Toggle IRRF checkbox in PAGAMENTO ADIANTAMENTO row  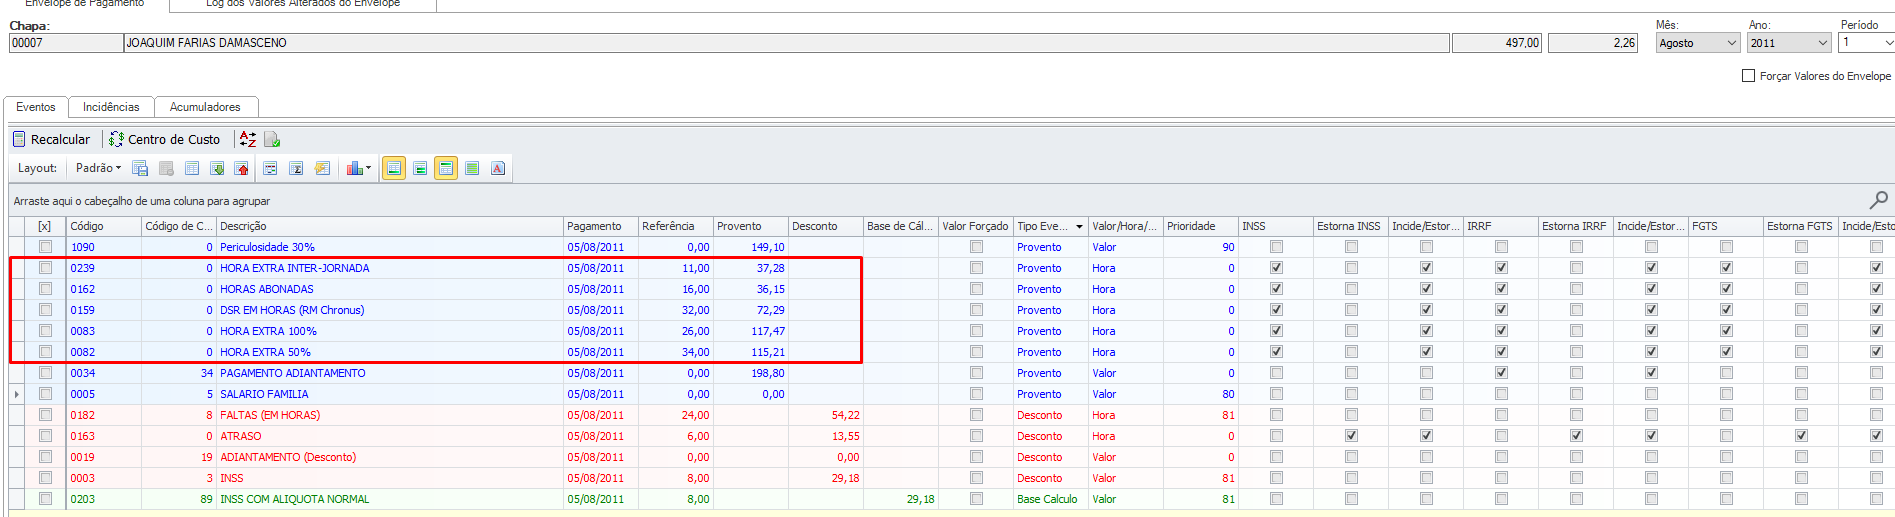tap(1501, 373)
